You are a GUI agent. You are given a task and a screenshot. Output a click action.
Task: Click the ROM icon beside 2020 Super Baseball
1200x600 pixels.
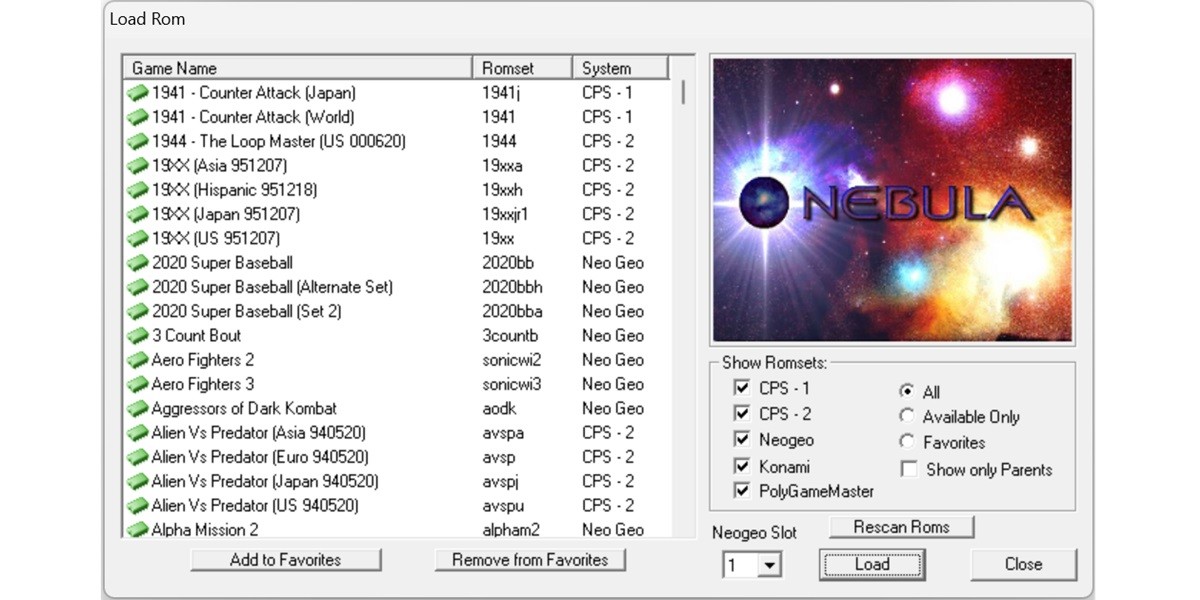click(138, 262)
